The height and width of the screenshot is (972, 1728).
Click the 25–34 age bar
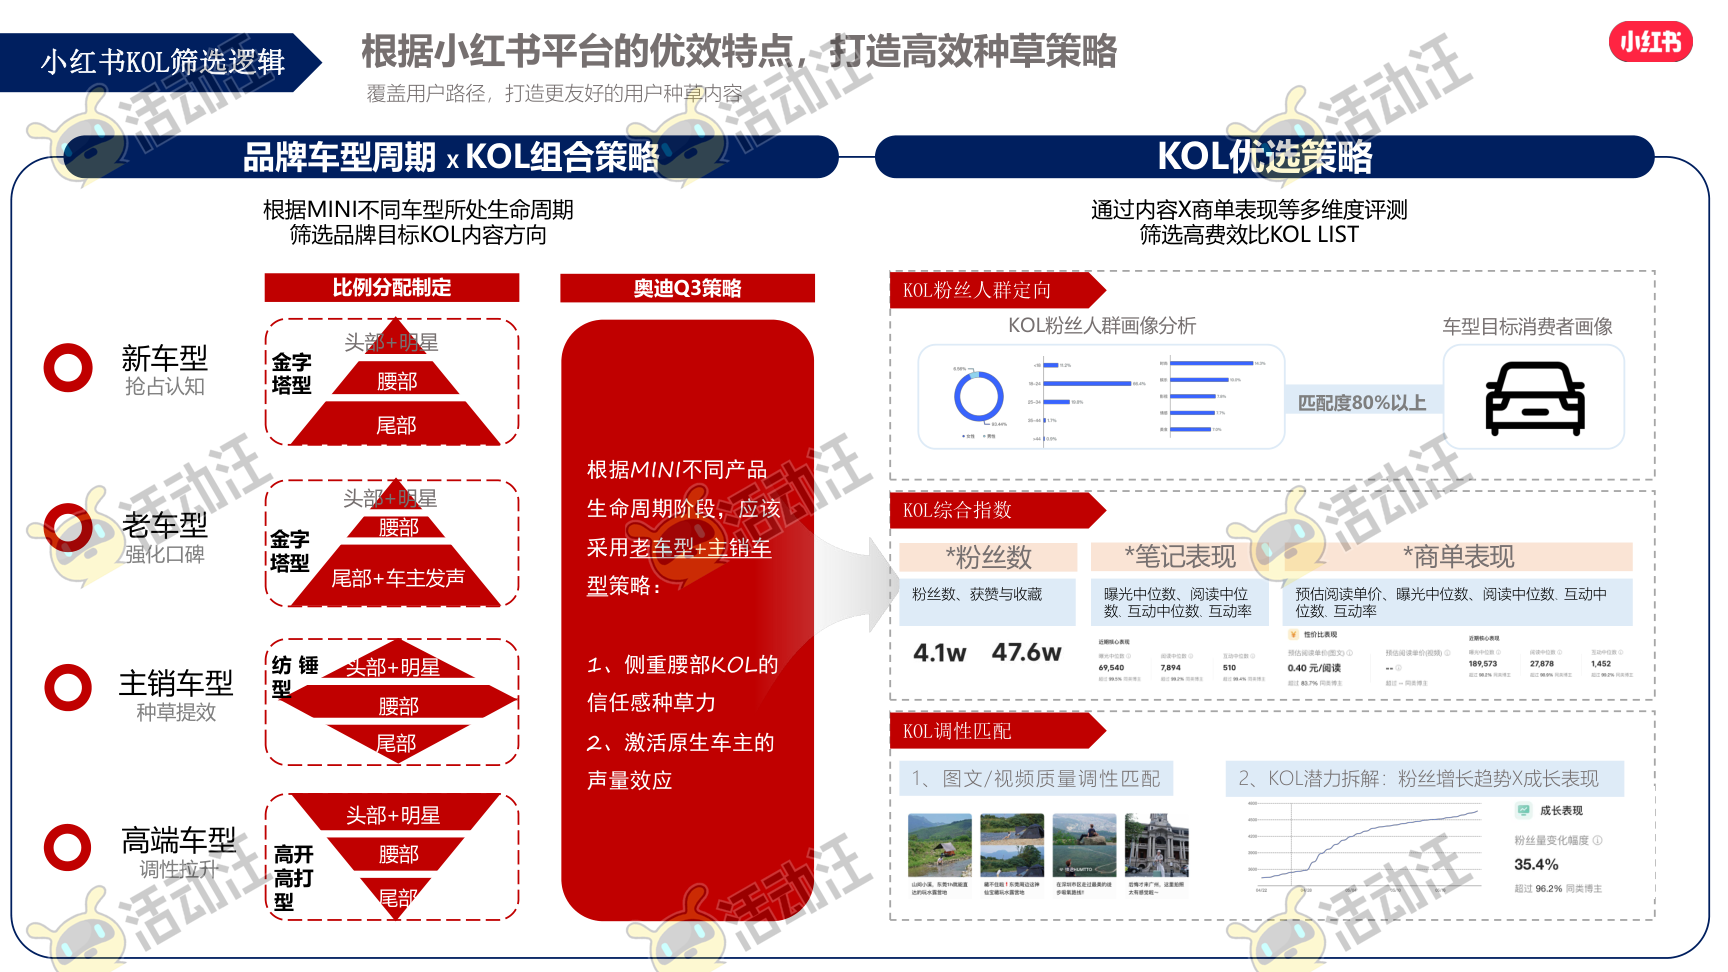tap(1056, 402)
